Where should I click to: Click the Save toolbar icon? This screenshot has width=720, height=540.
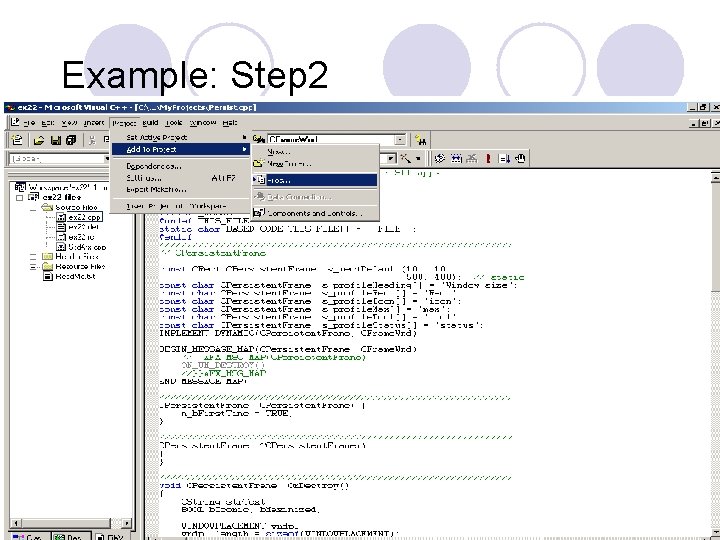point(56,140)
